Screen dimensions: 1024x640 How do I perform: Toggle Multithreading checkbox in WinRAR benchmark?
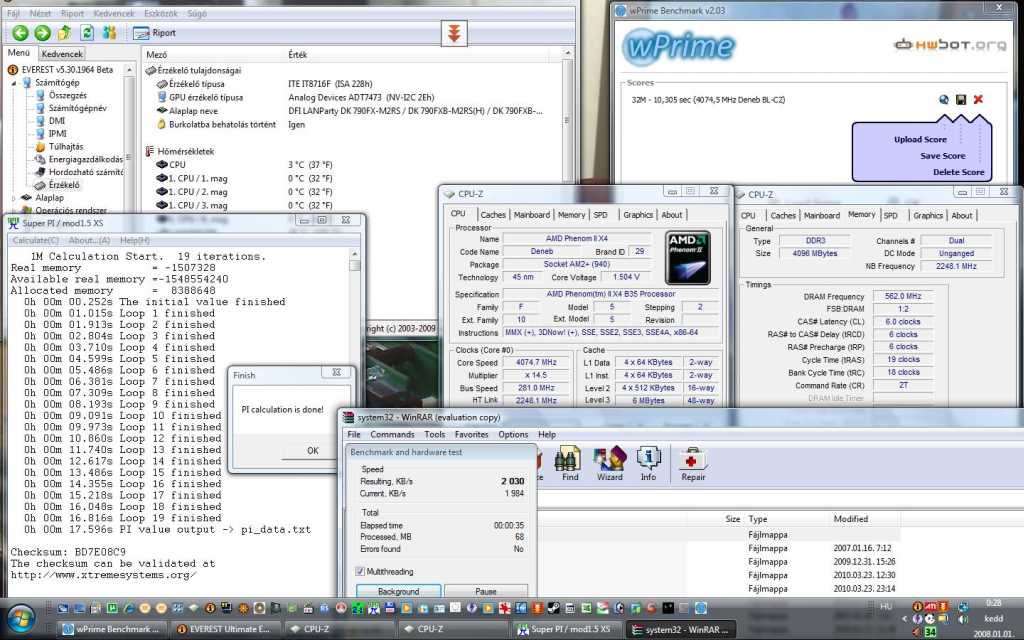click(360, 571)
